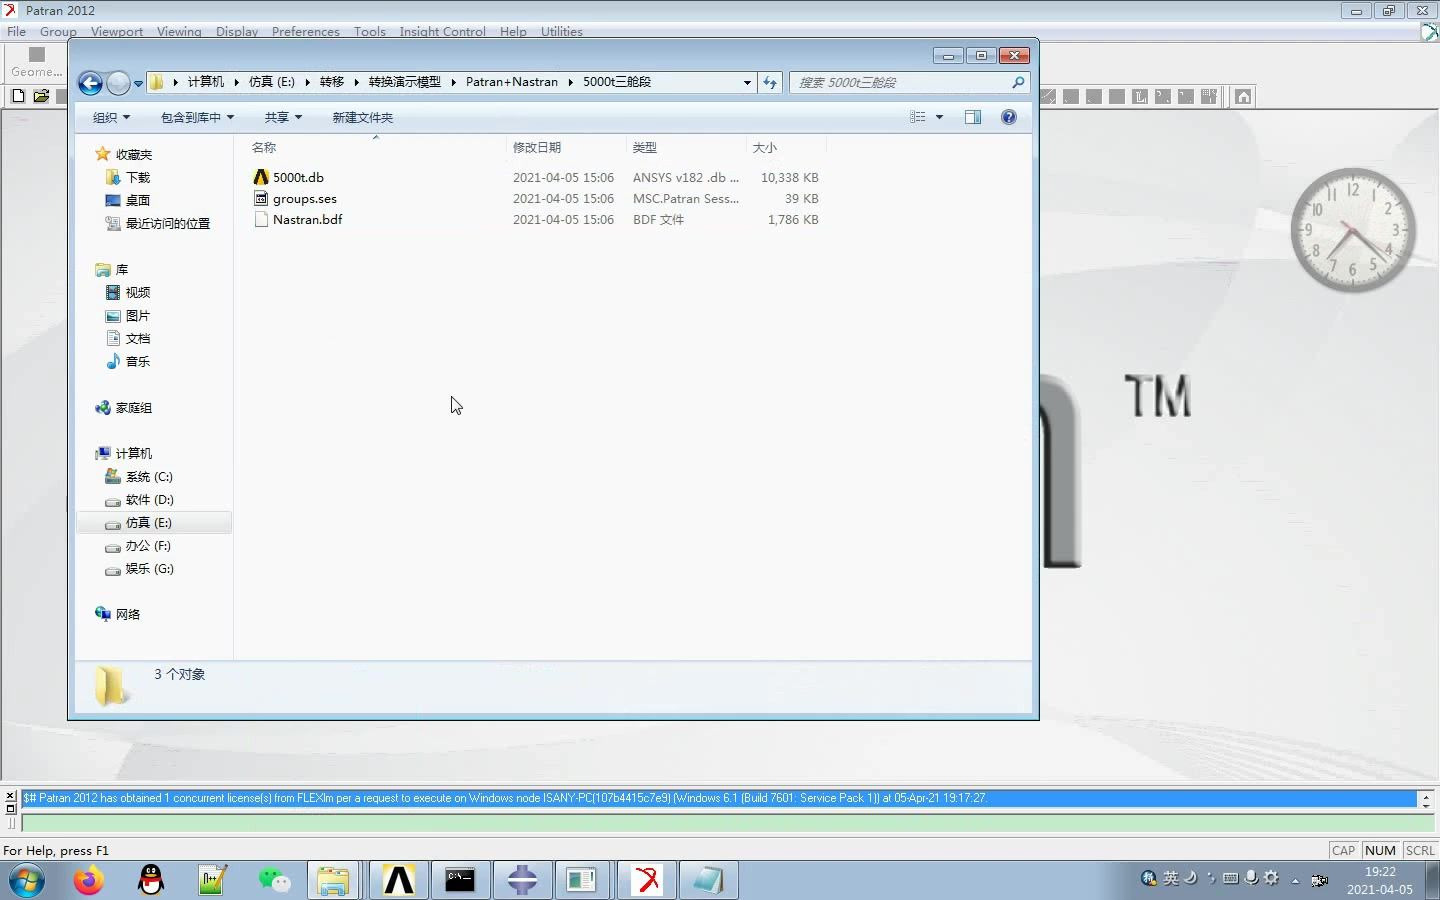This screenshot has height=900, width=1440.
Task: Select 文档 library in the navigation pane
Action: click(138, 338)
